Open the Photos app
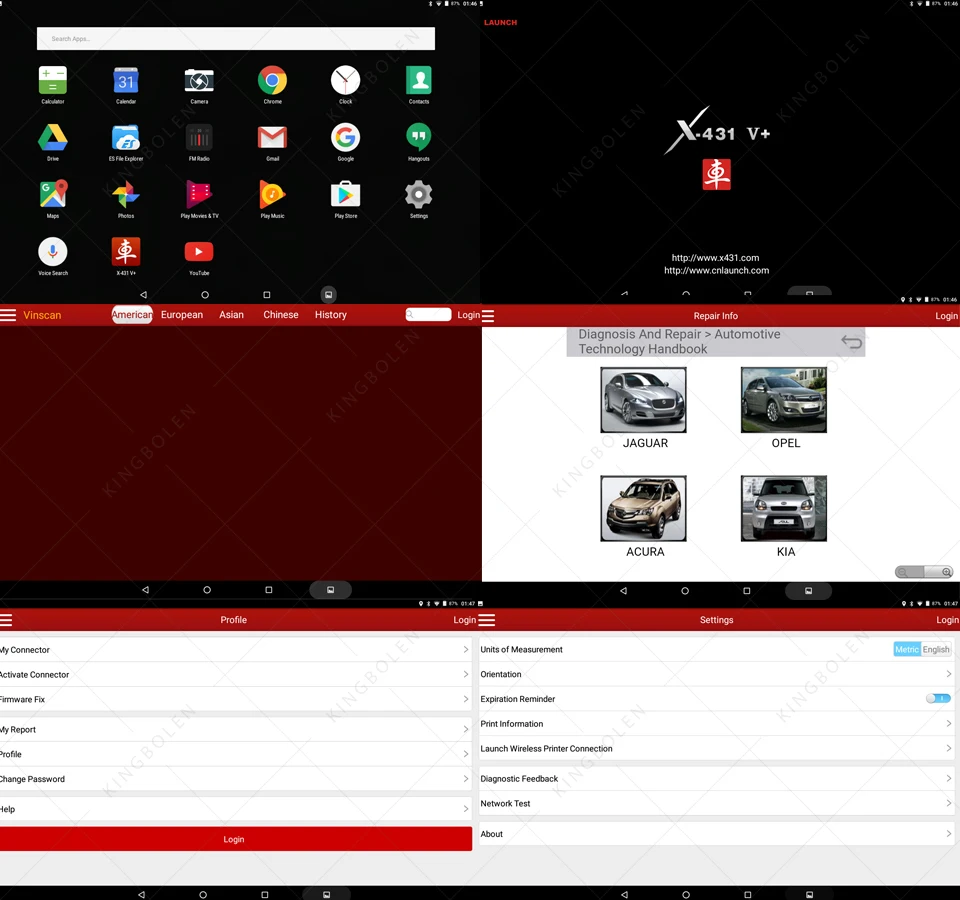The height and width of the screenshot is (900, 960). pyautogui.click(x=126, y=194)
